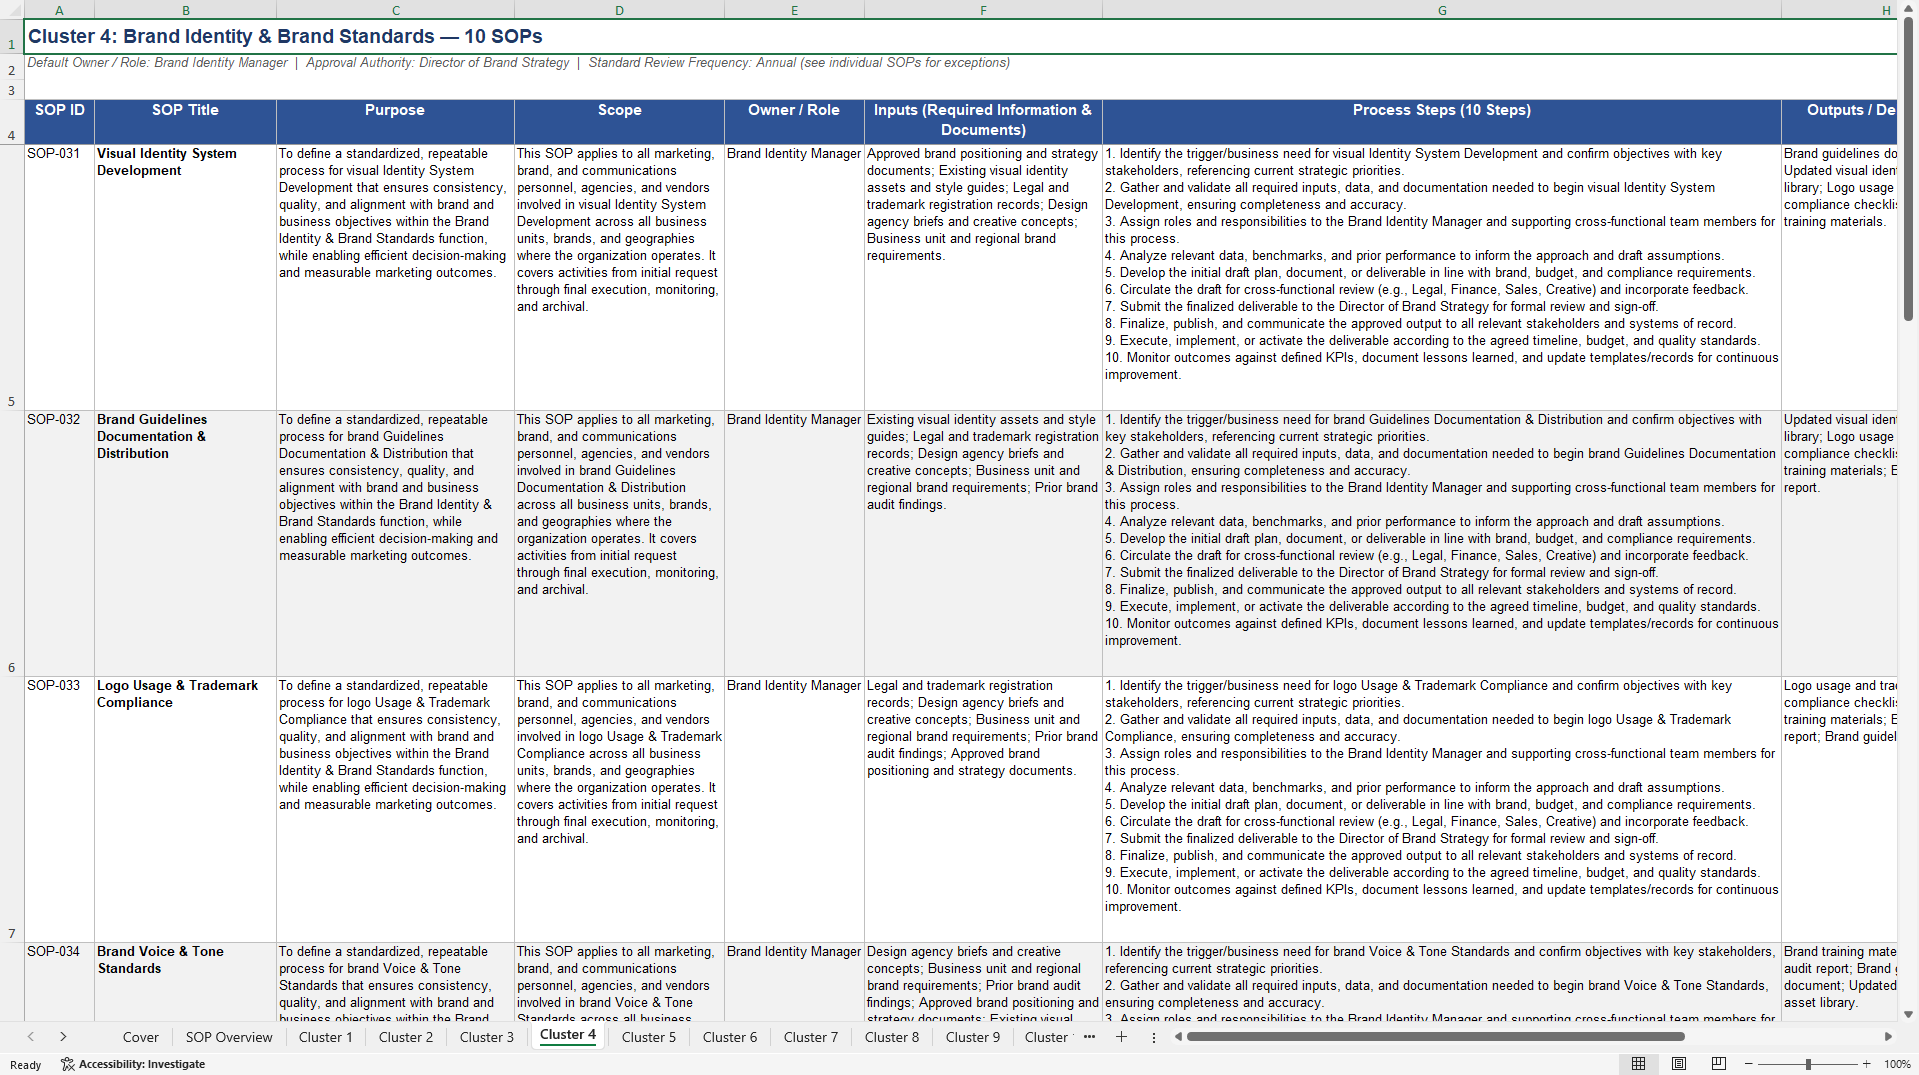The height and width of the screenshot is (1075, 1919).
Task: Click the 'Purpose' header cell
Action: click(x=395, y=121)
